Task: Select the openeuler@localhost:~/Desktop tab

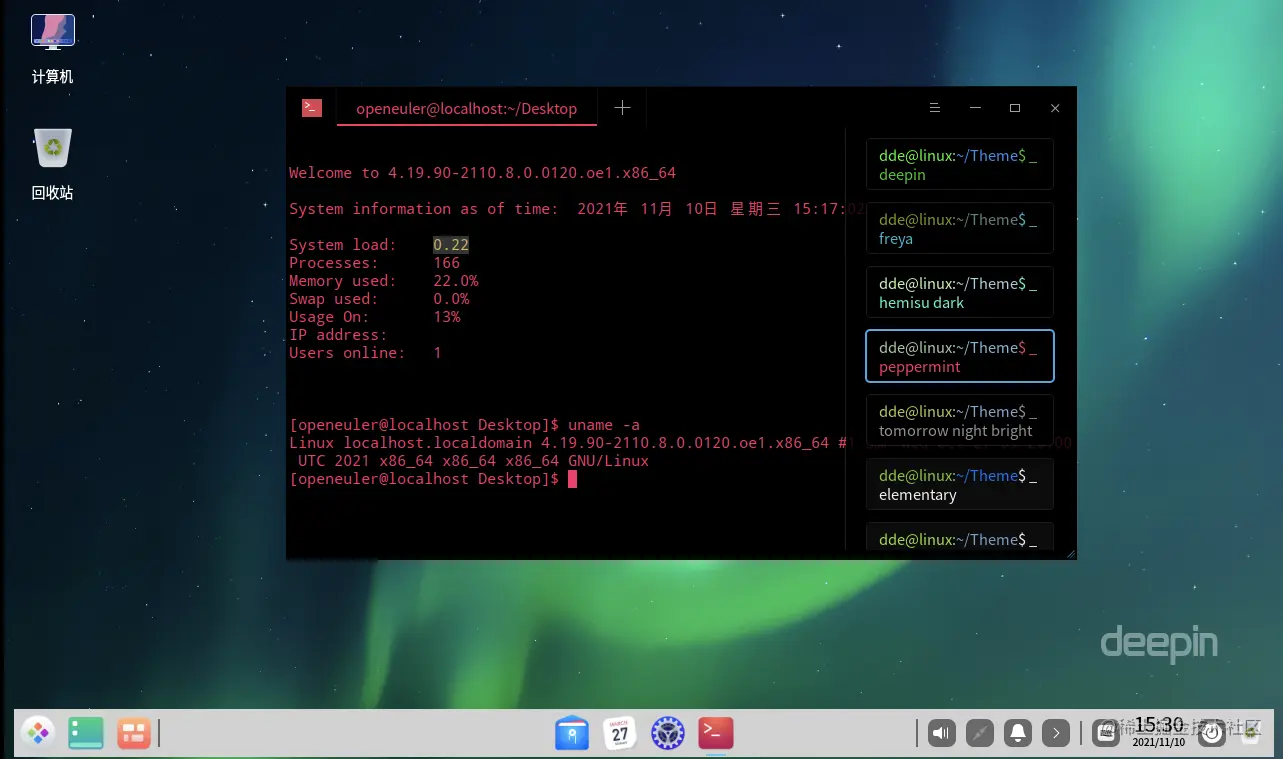Action: click(467, 108)
